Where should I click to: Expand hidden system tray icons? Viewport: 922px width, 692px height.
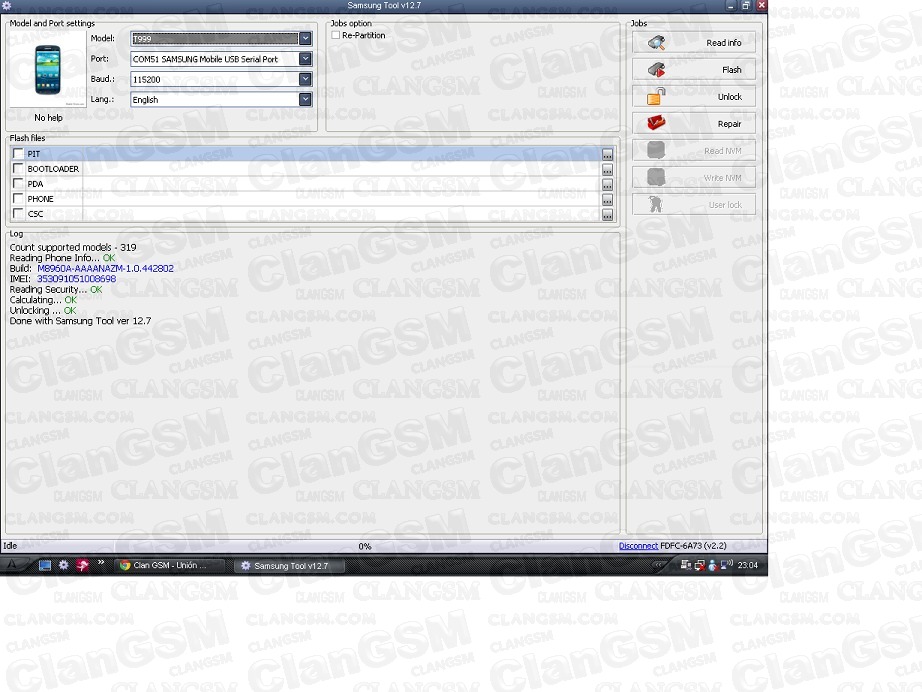659,565
